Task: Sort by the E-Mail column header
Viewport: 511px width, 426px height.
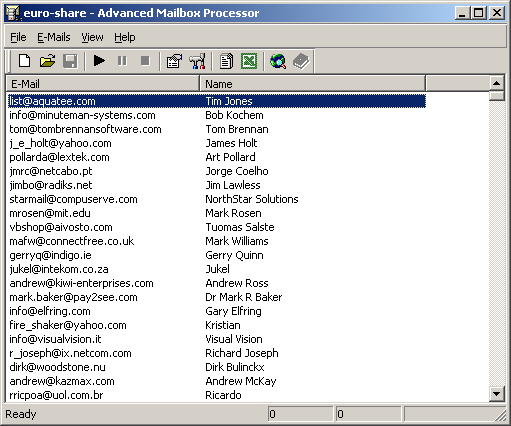Action: pos(103,83)
